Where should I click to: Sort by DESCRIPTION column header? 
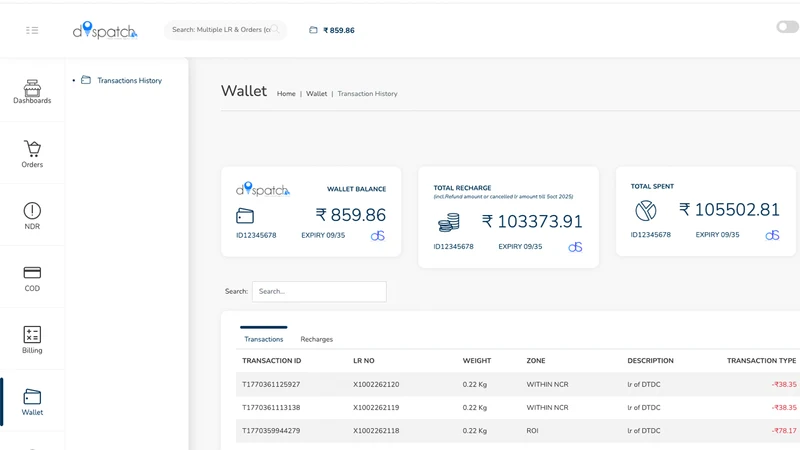pyautogui.click(x=651, y=361)
